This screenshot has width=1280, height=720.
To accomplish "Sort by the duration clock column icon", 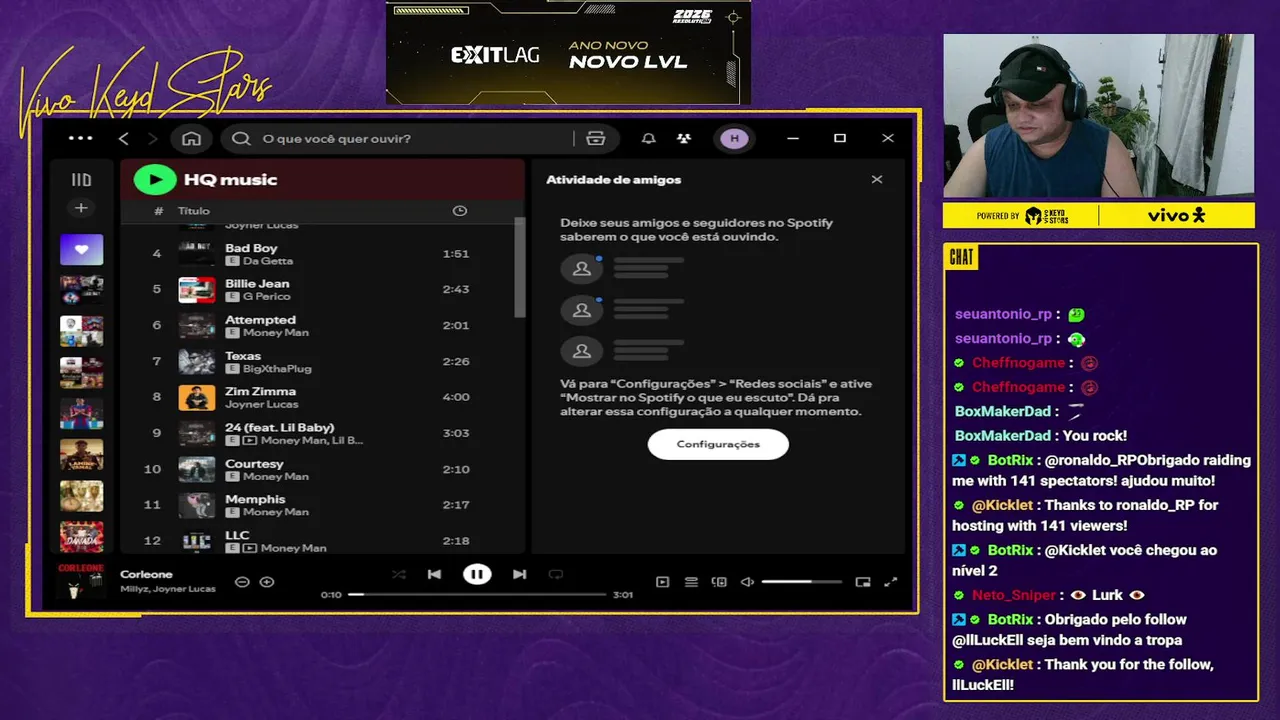I will 459,211.
